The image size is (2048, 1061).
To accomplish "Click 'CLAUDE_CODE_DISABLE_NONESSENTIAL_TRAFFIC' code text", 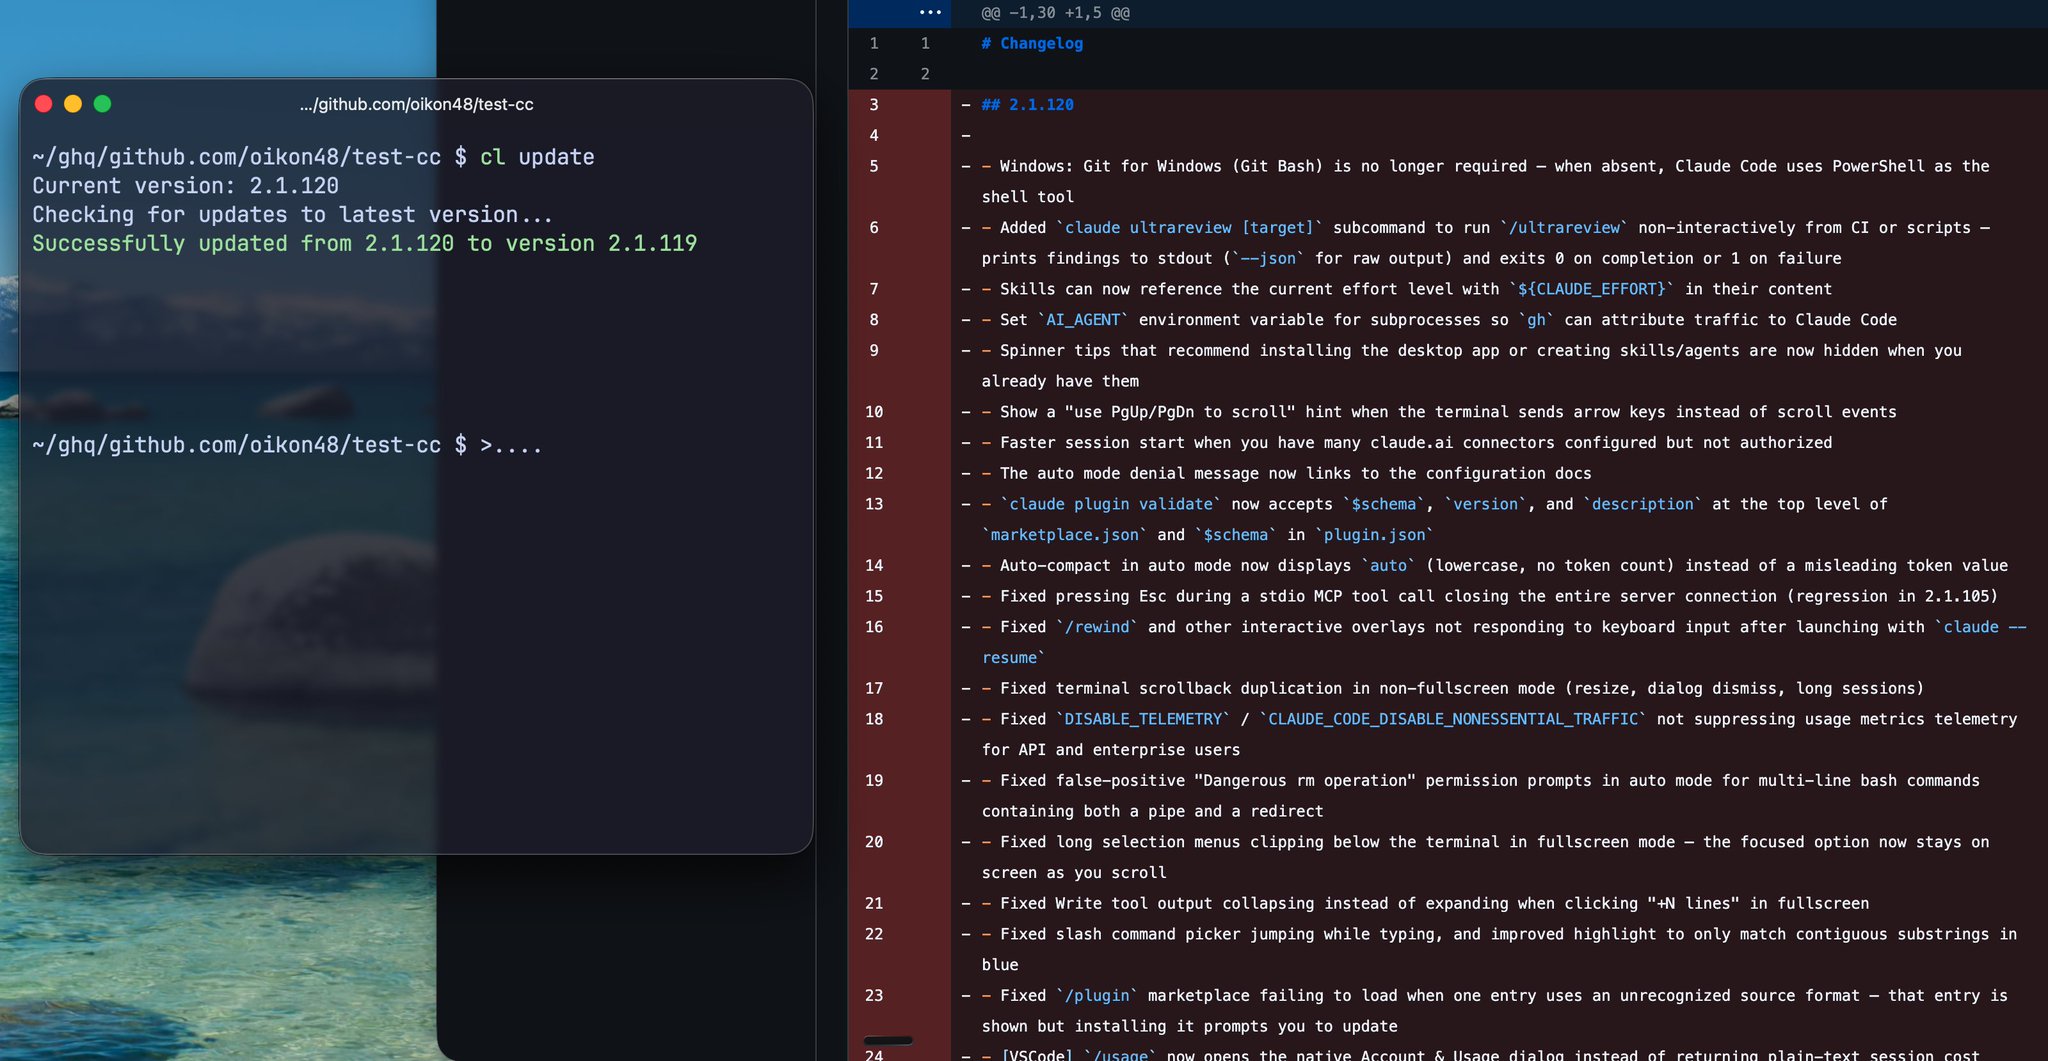I will (x=1453, y=719).
